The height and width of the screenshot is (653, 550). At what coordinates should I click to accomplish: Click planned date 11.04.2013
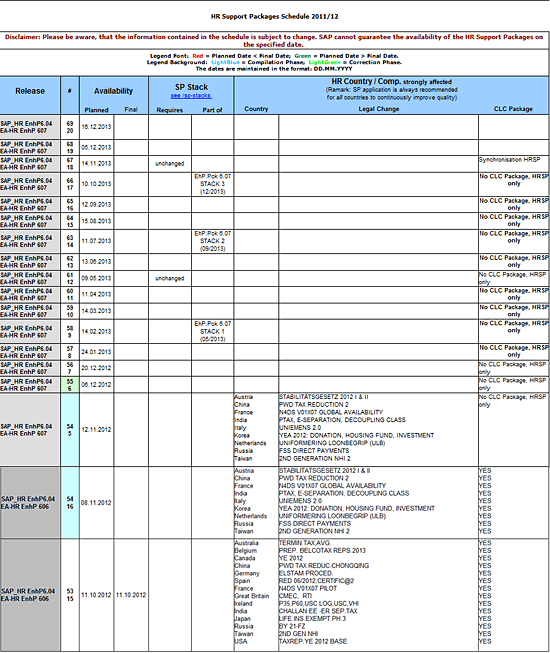click(96, 294)
